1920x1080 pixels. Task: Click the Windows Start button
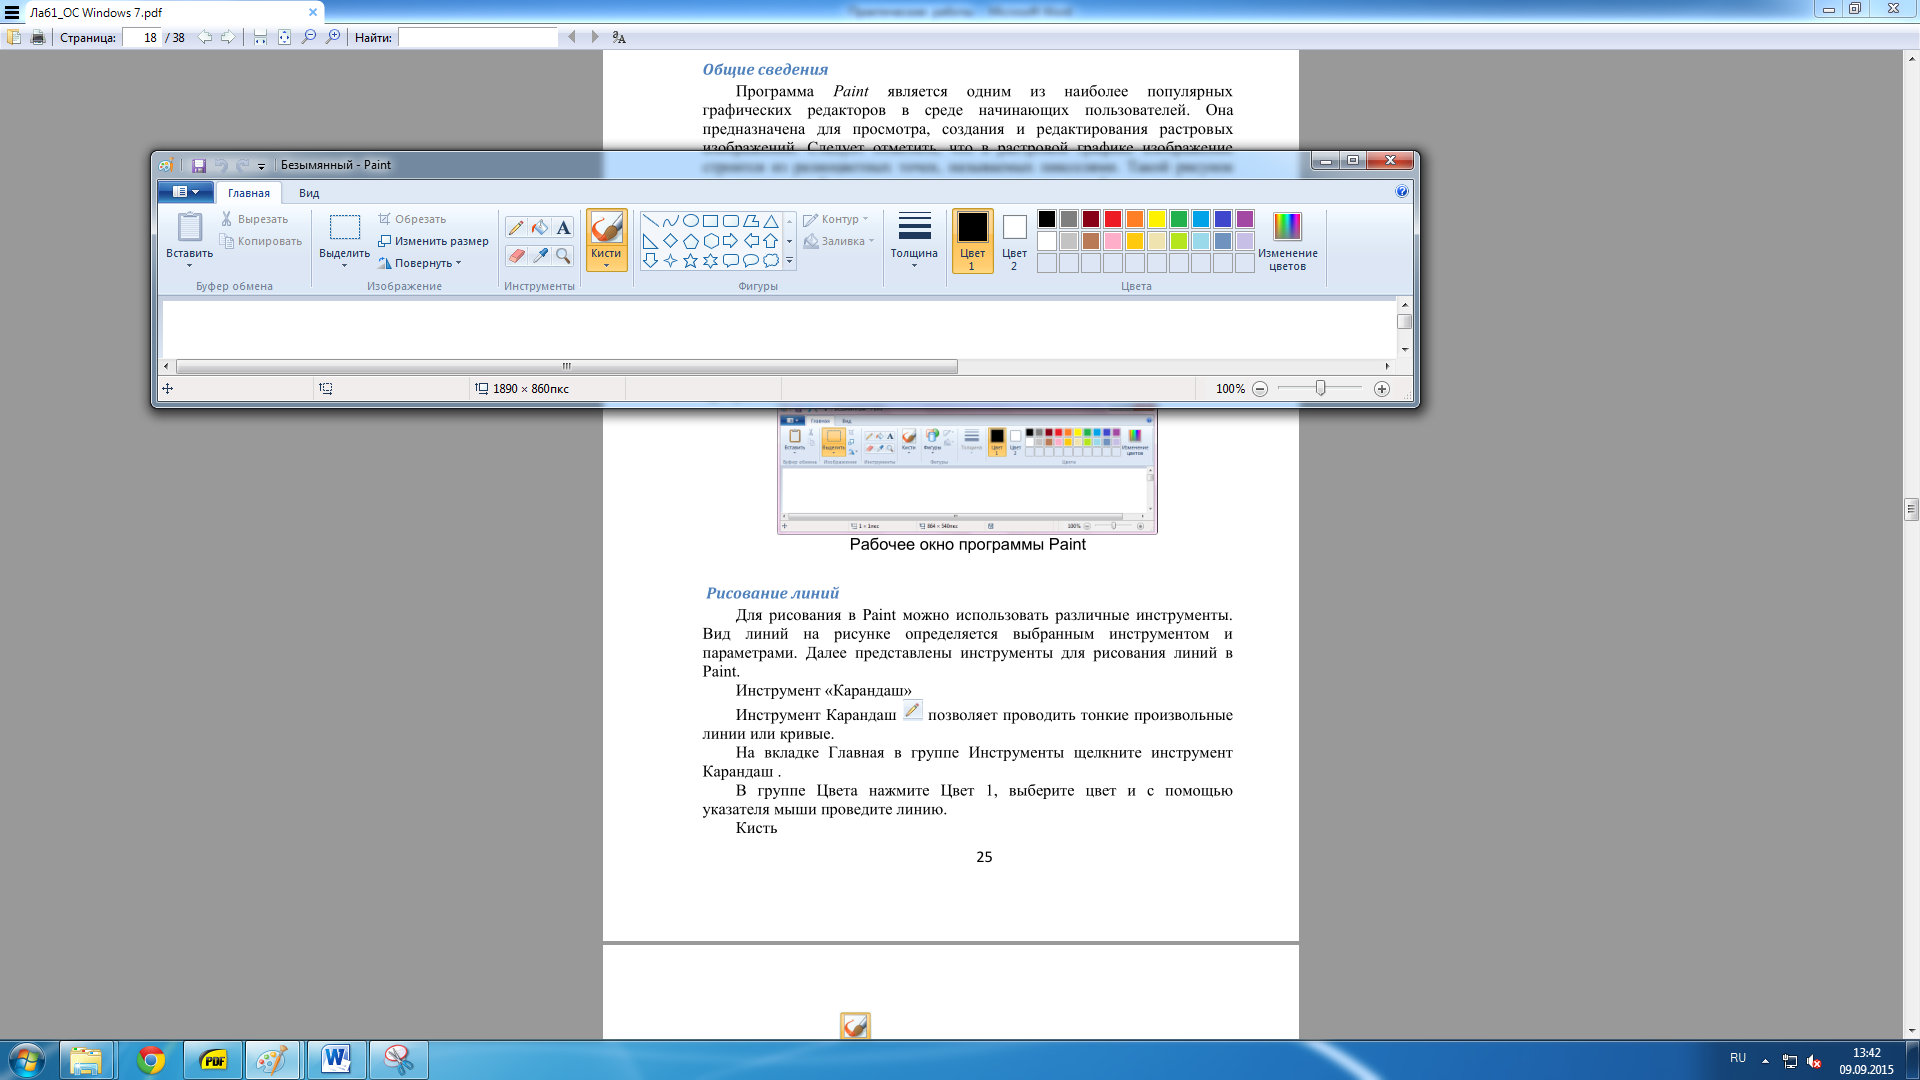click(27, 1060)
